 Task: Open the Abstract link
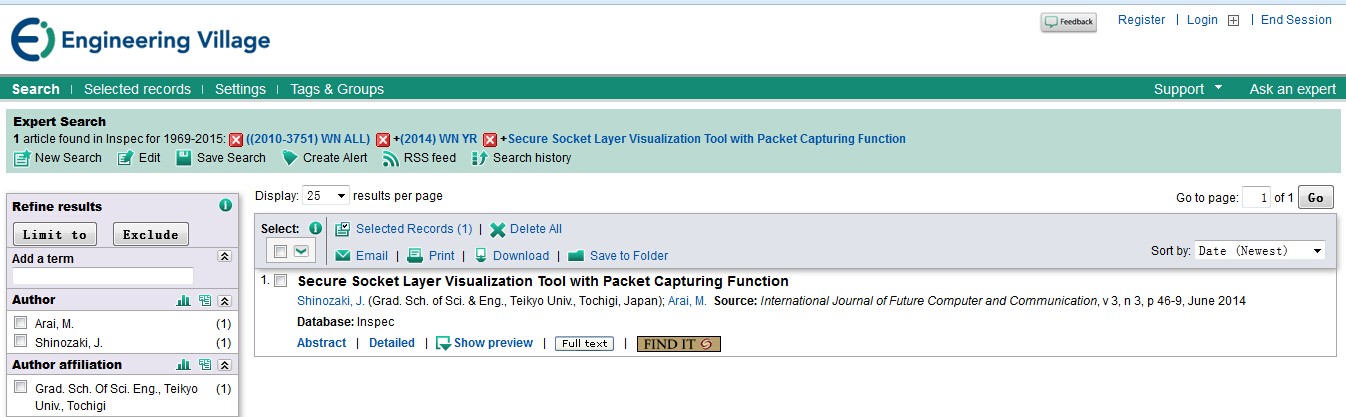click(x=321, y=343)
